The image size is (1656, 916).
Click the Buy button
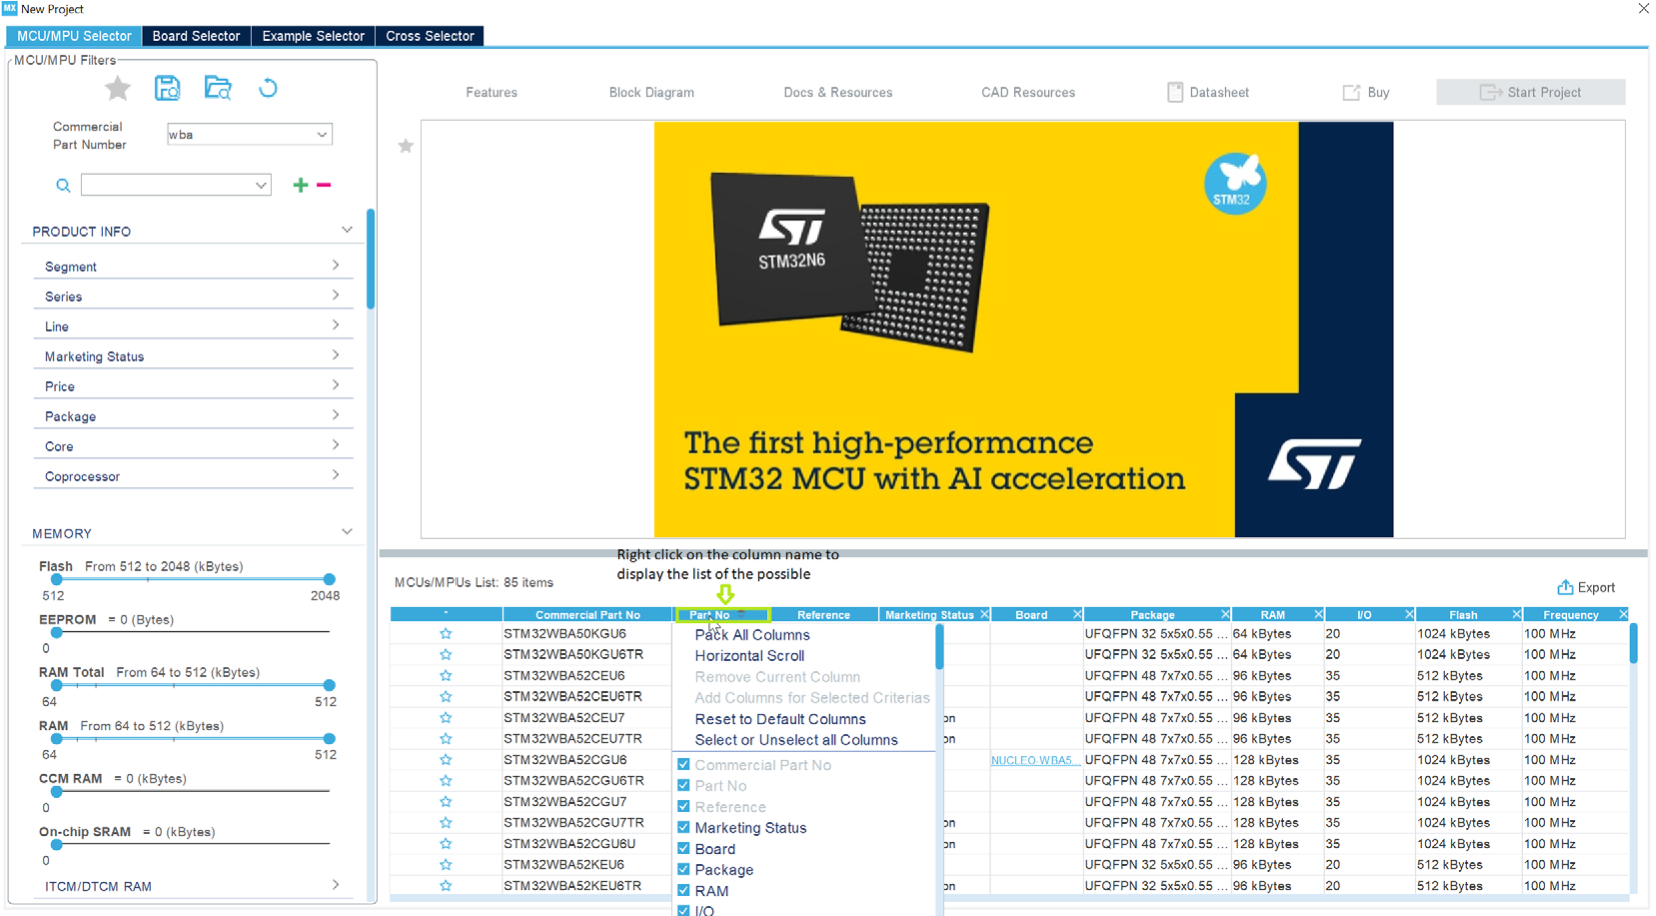1366,92
